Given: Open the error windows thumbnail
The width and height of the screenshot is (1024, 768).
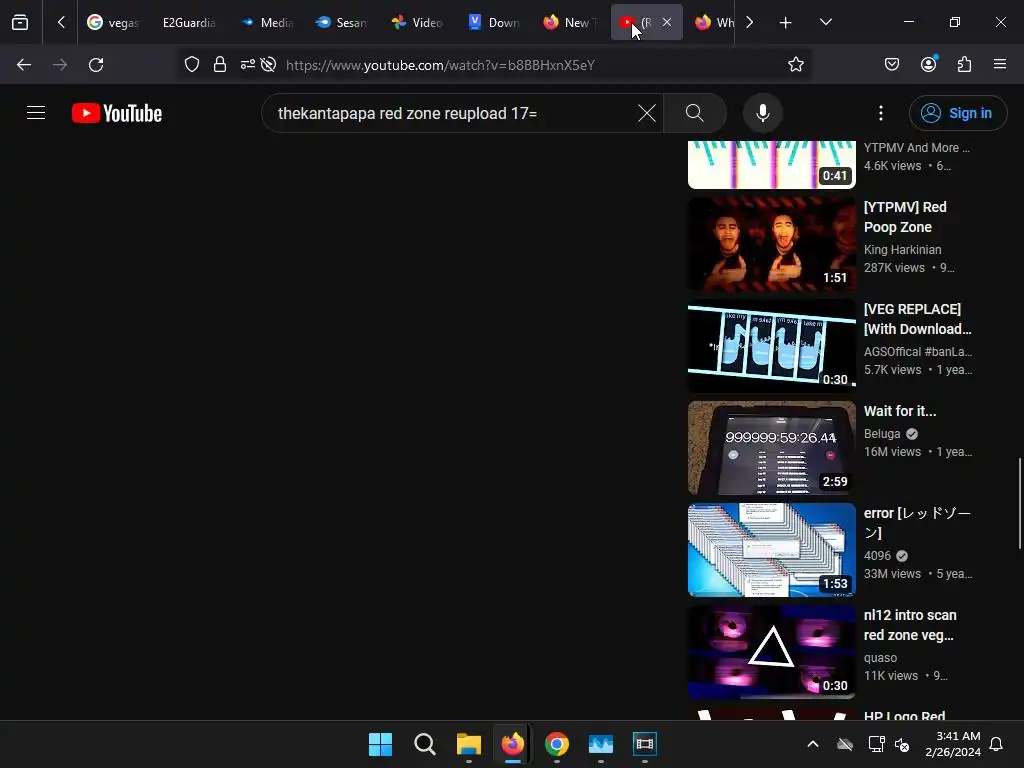Looking at the screenshot, I should pyautogui.click(x=772, y=550).
